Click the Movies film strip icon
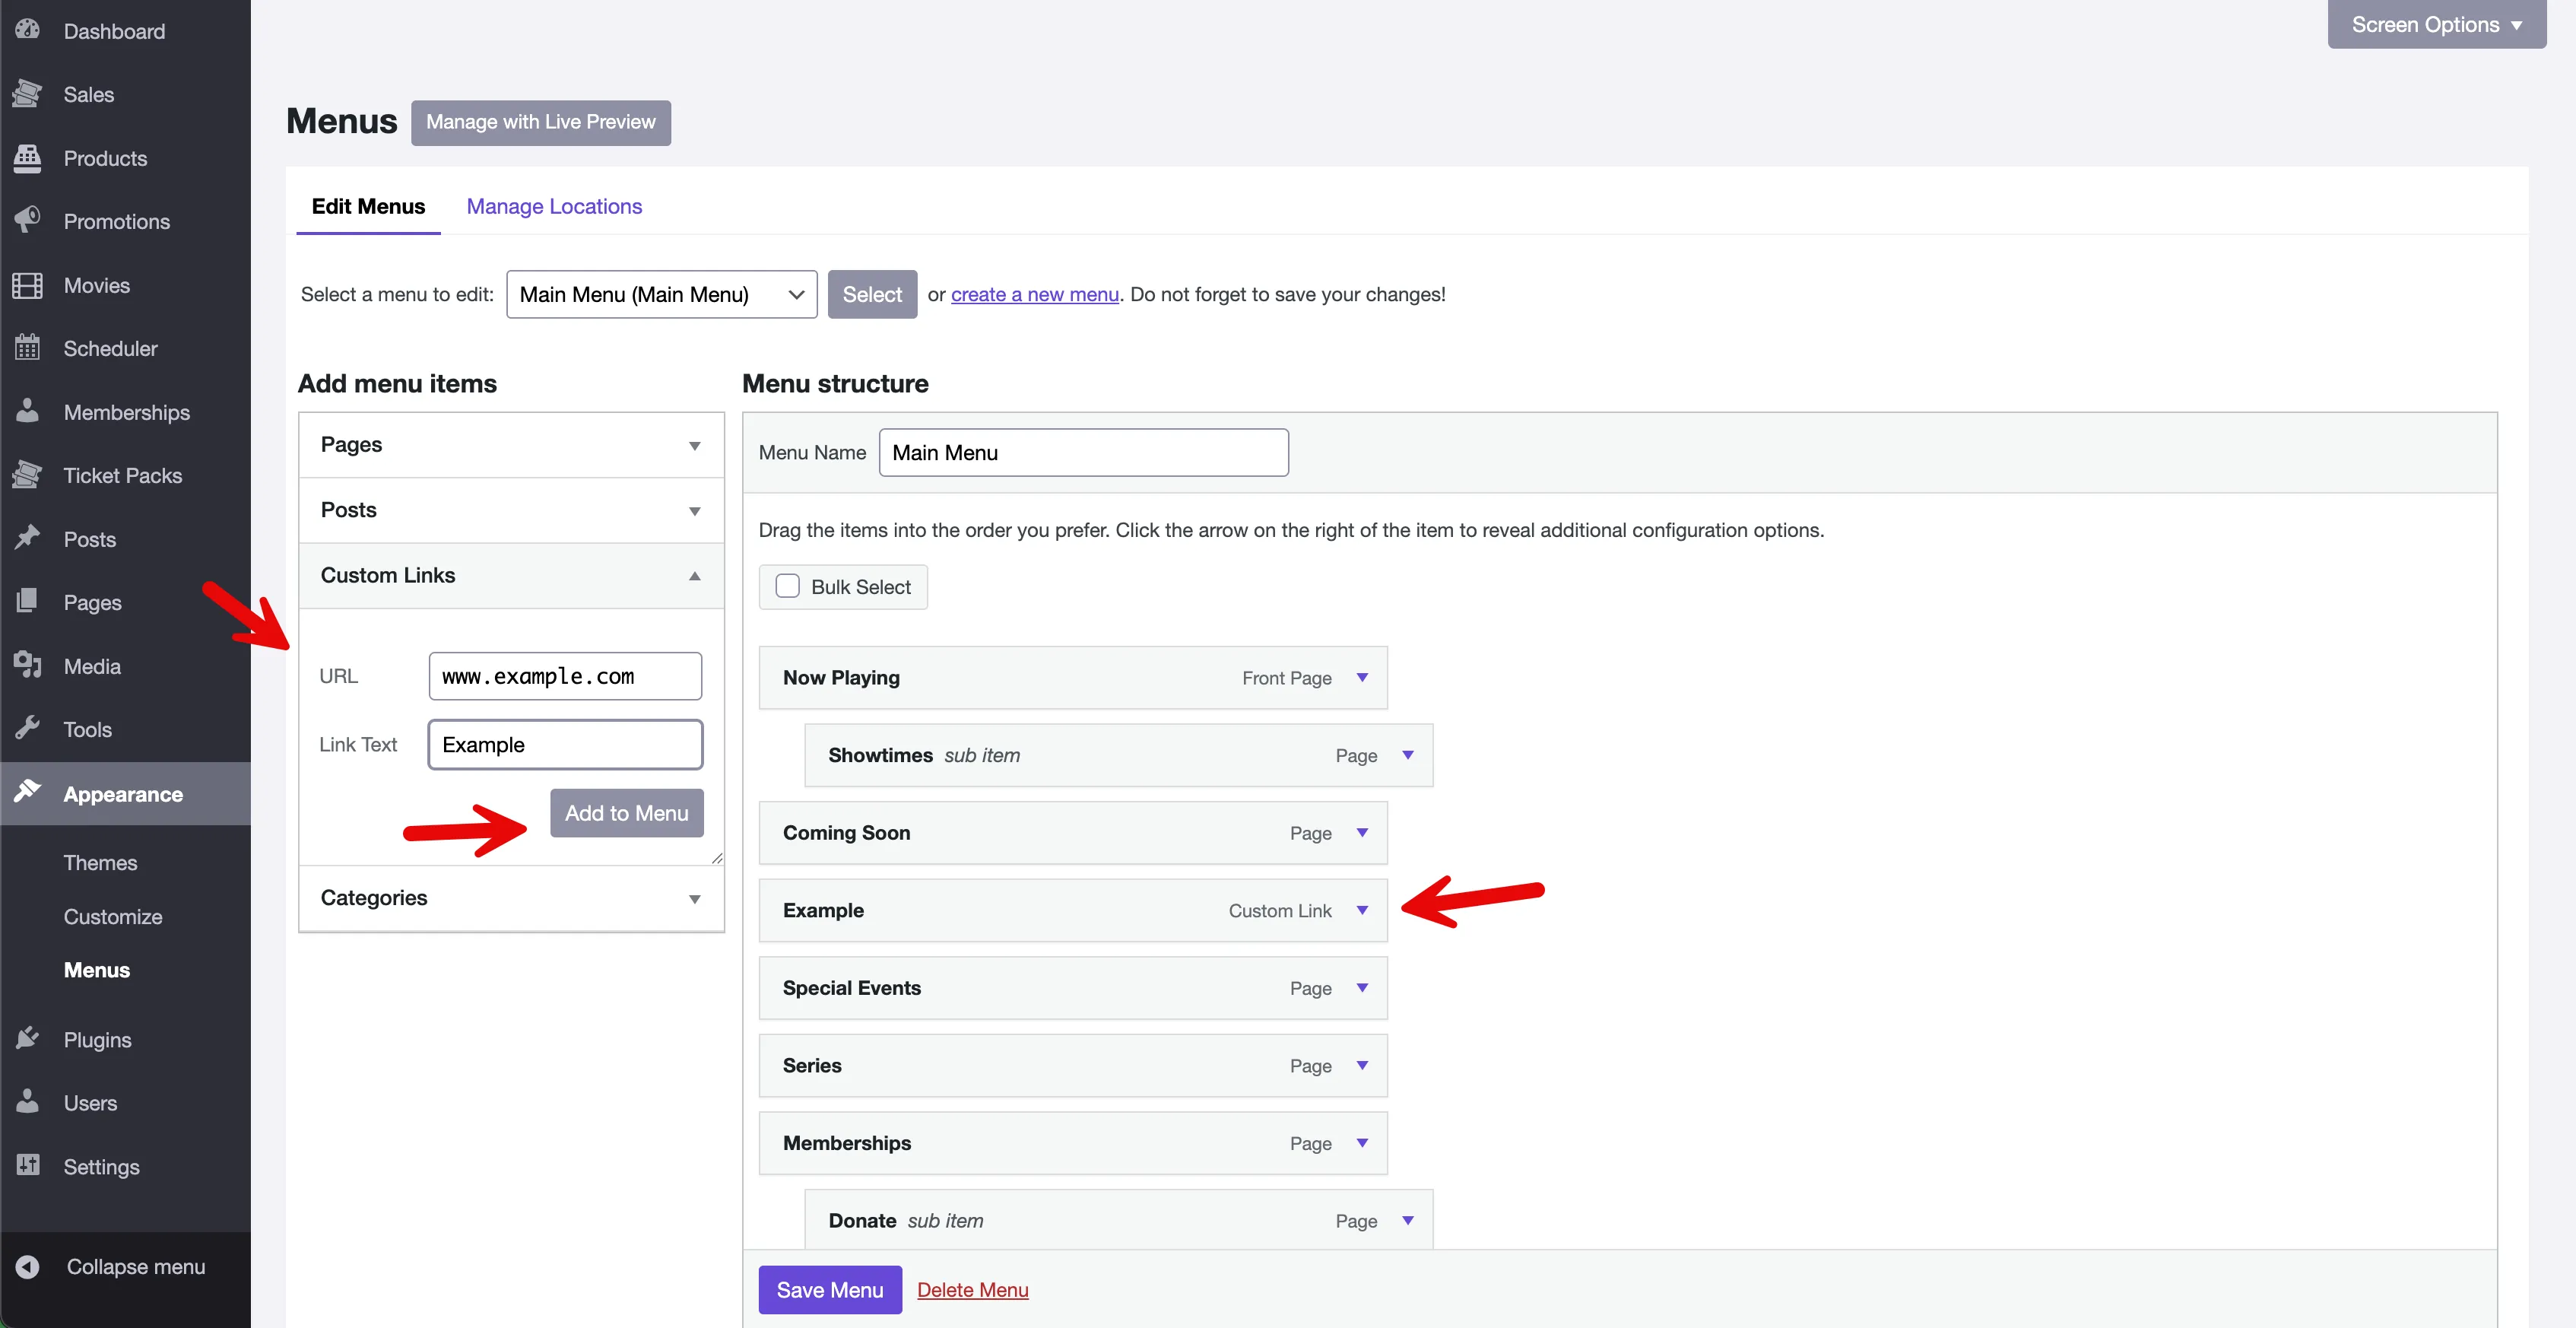The image size is (2576, 1328). pyautogui.click(x=27, y=285)
